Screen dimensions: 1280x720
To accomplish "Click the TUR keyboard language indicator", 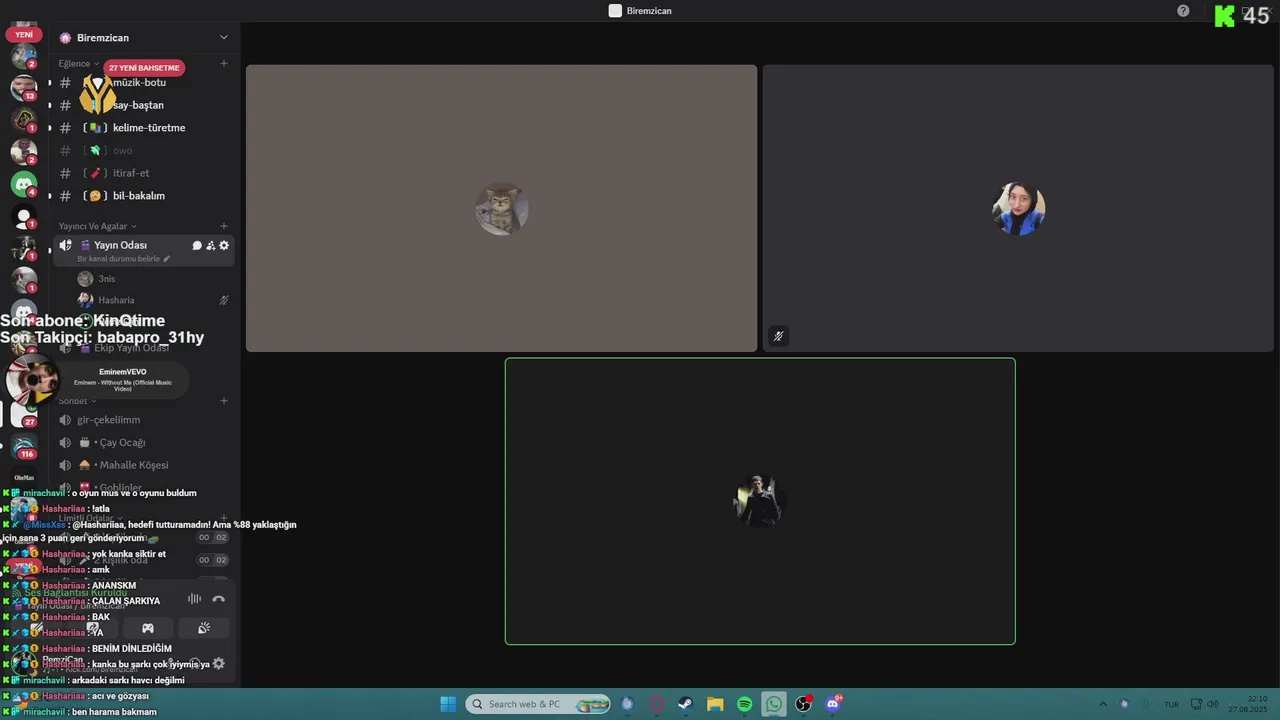I will pos(1171,704).
